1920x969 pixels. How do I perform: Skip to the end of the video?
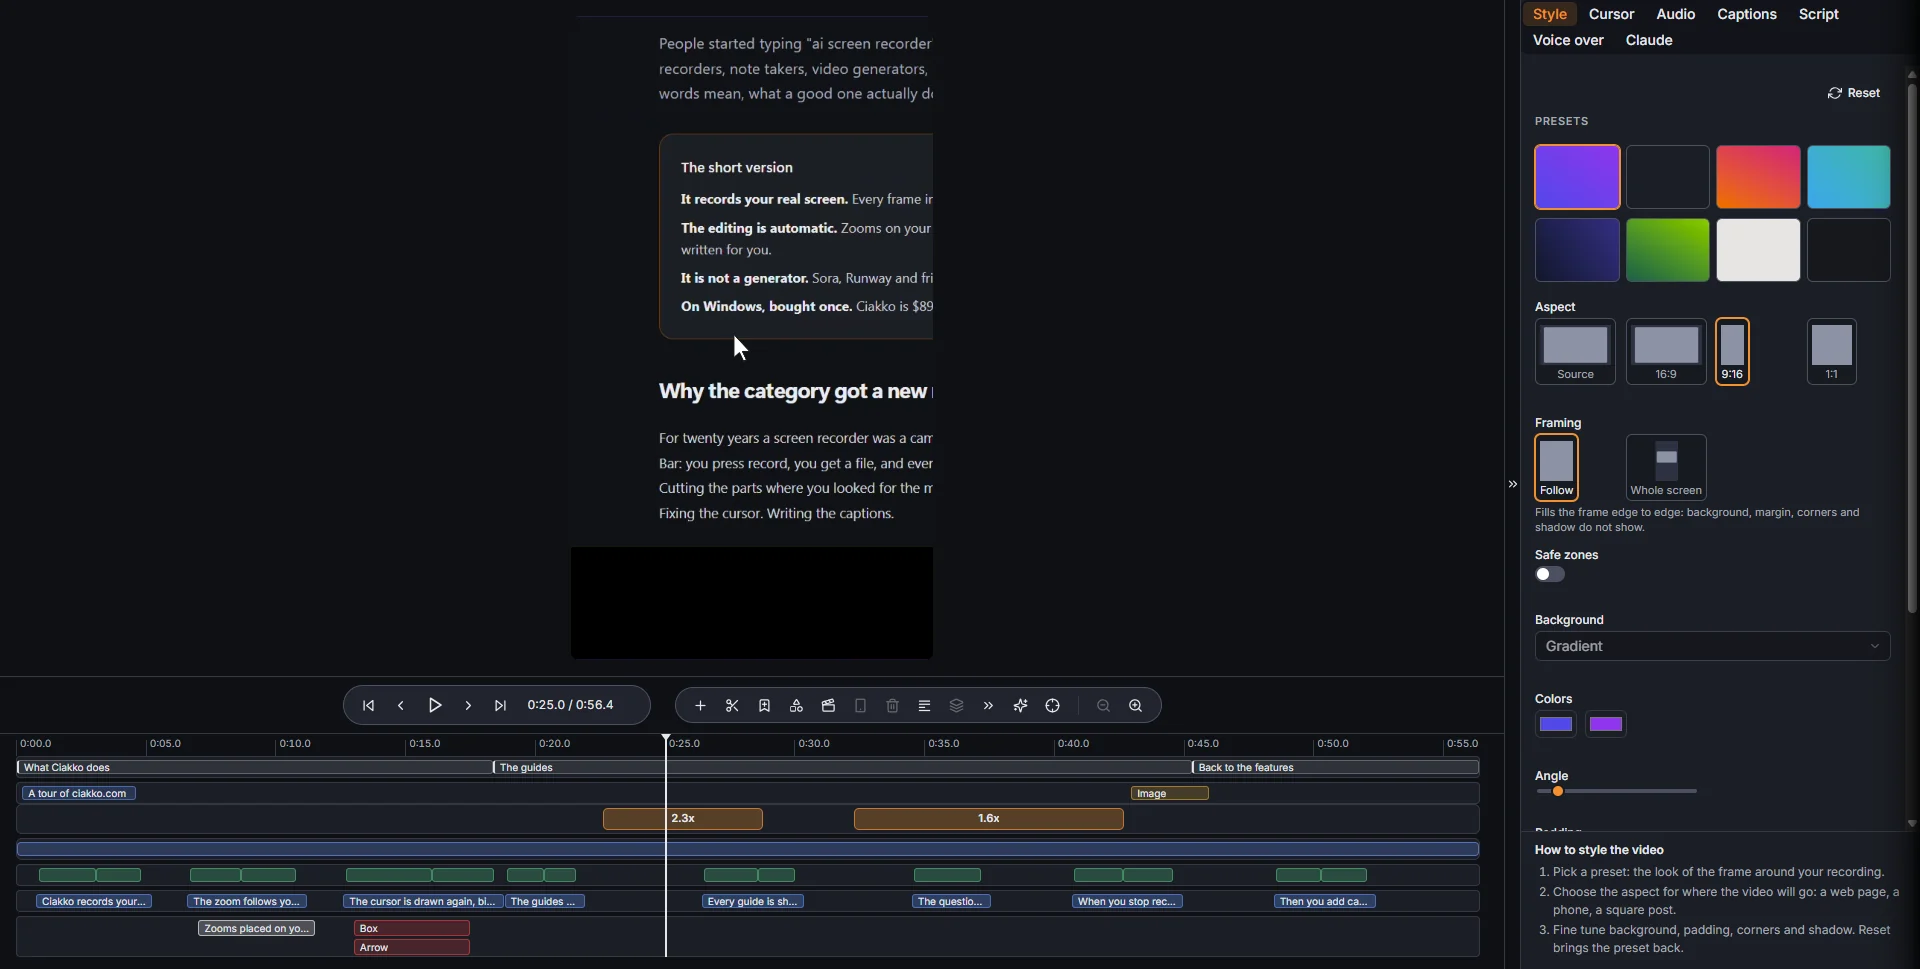pos(501,706)
